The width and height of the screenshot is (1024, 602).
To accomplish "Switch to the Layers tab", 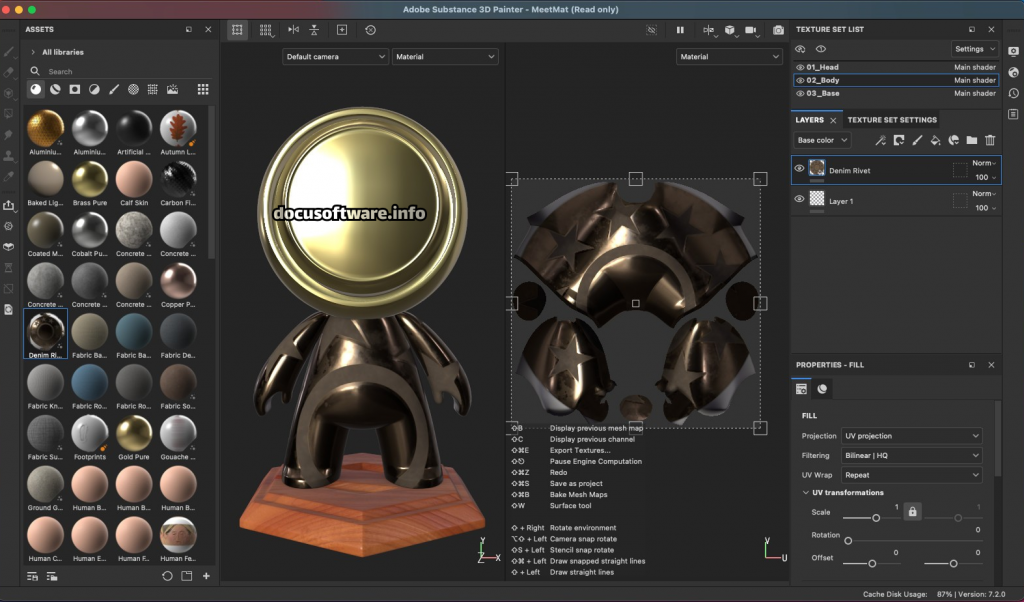I will click(x=809, y=120).
